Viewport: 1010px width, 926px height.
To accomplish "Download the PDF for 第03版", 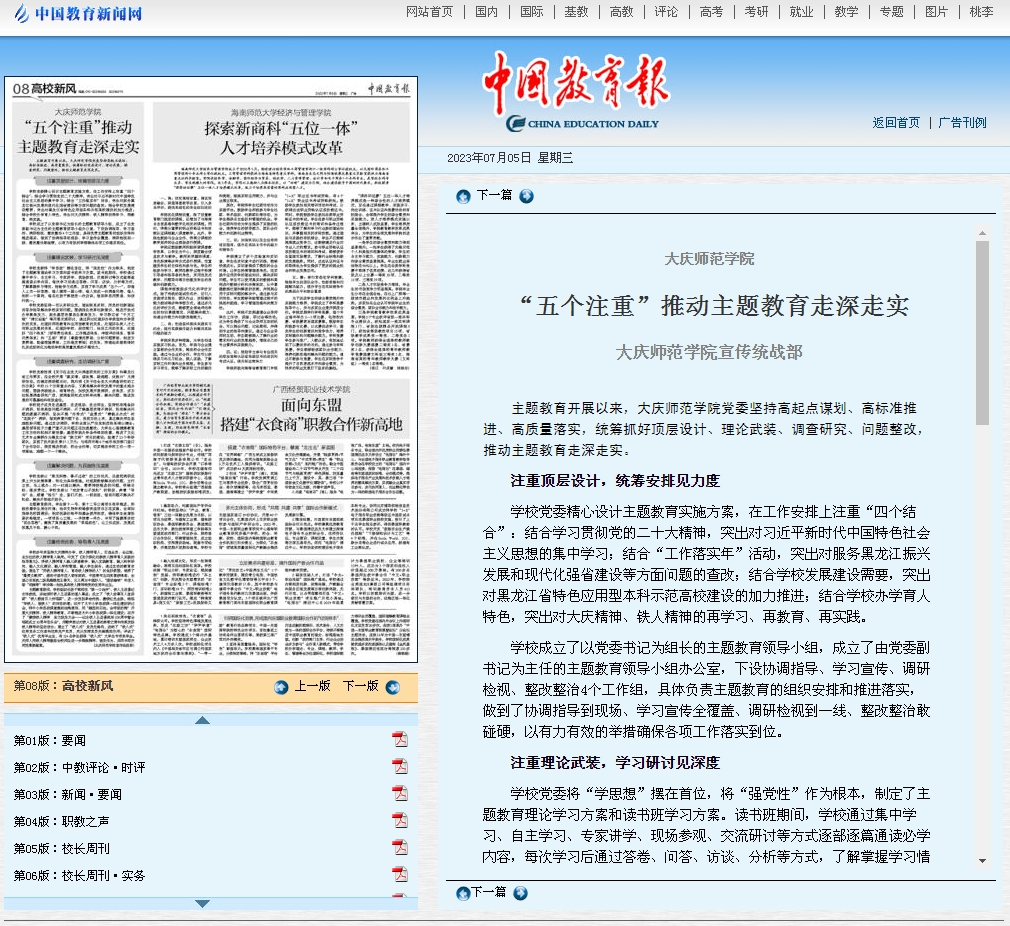I will pyautogui.click(x=400, y=793).
